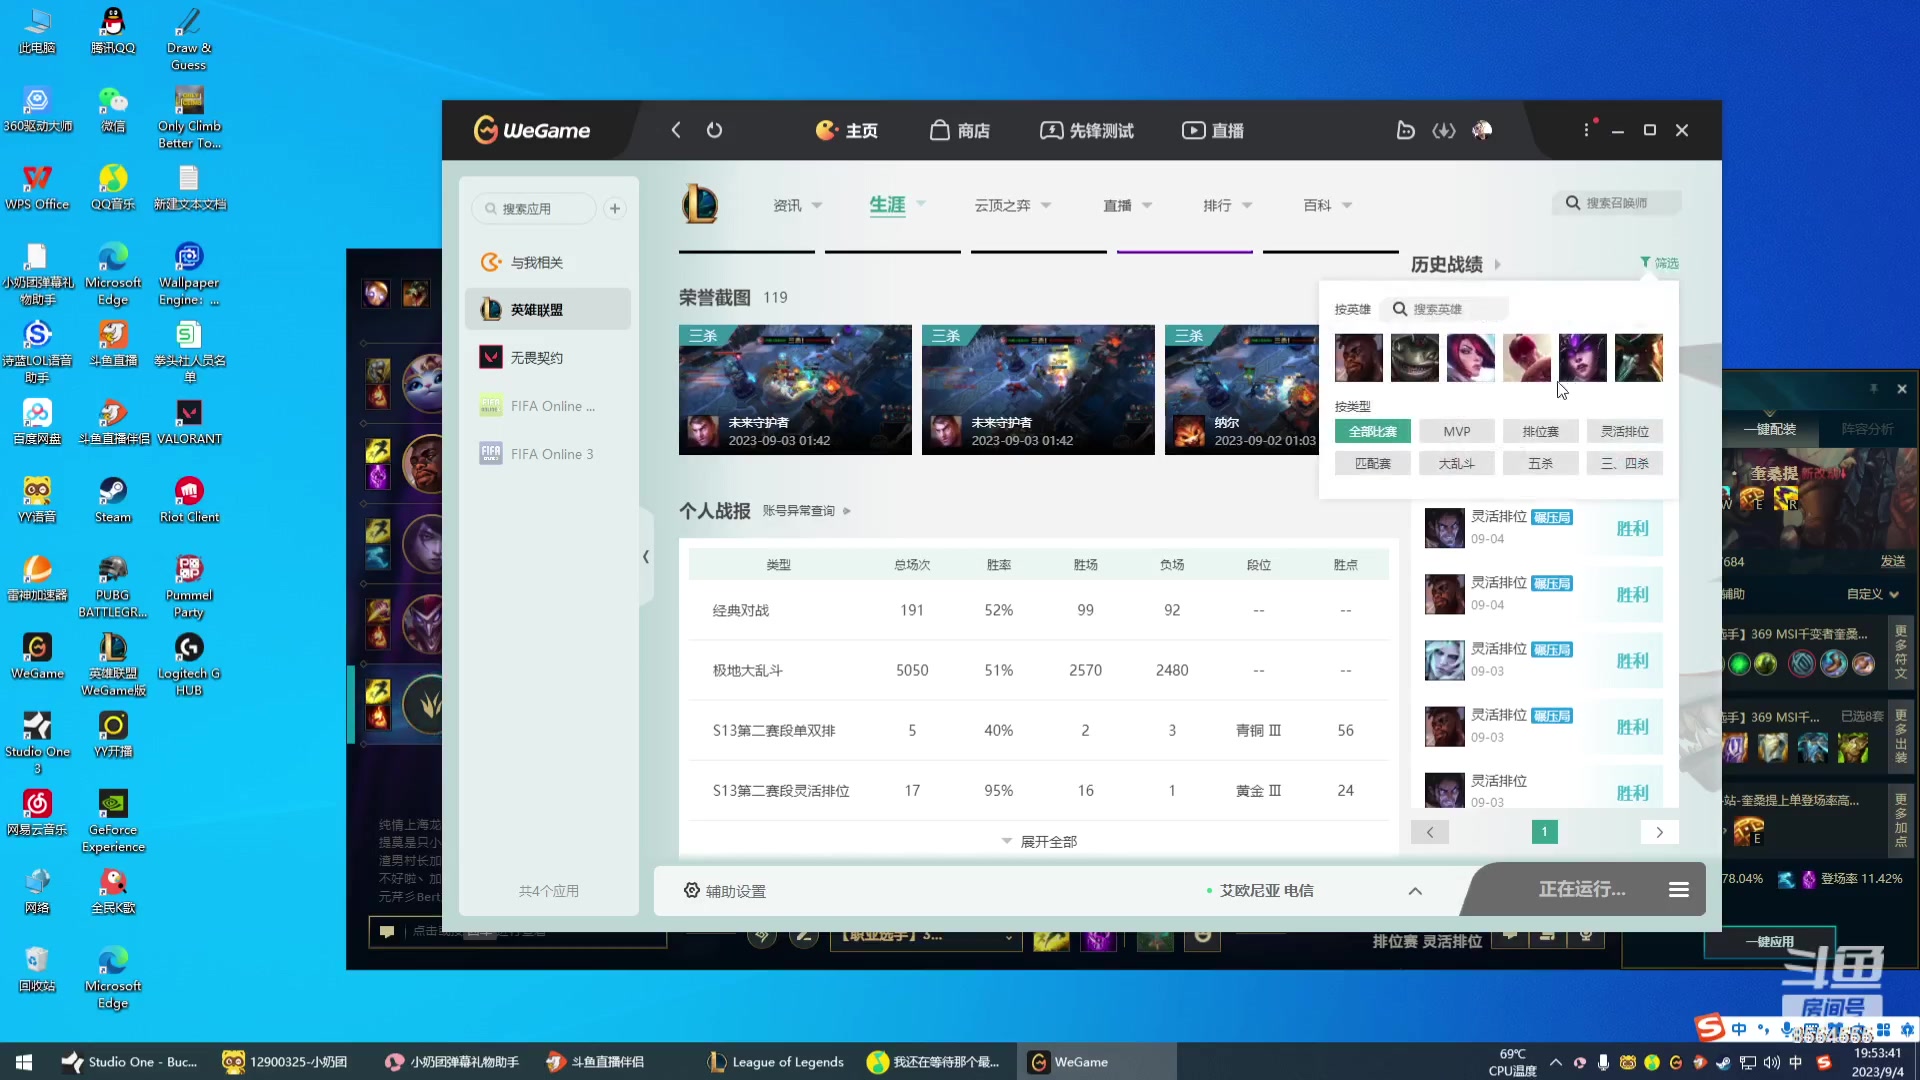Open the 商店 store tab
This screenshot has width=1920, height=1080.
(x=960, y=130)
